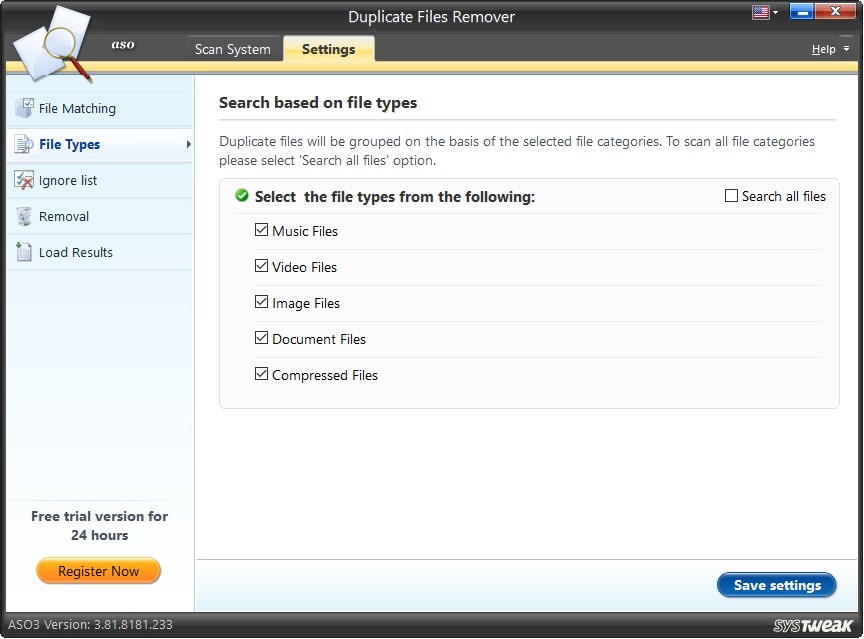This screenshot has width=864, height=639.
Task: Disable the Video Files checkbox
Action: point(262,266)
